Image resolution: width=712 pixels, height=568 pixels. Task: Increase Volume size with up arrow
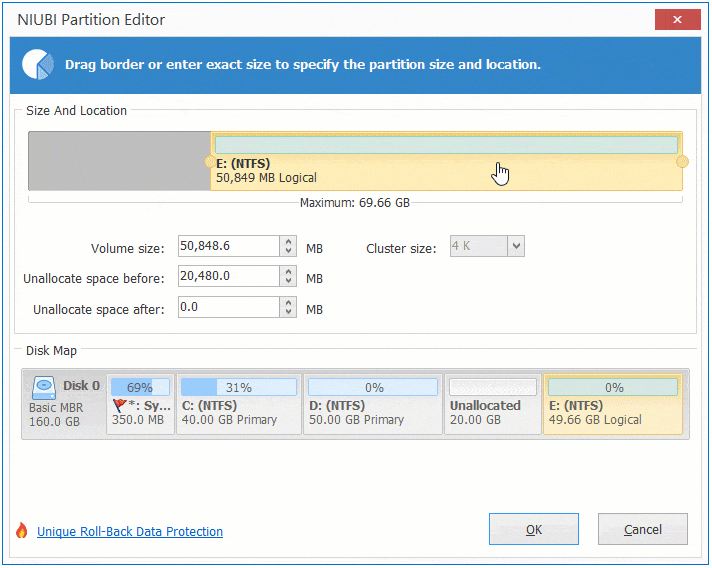289,241
